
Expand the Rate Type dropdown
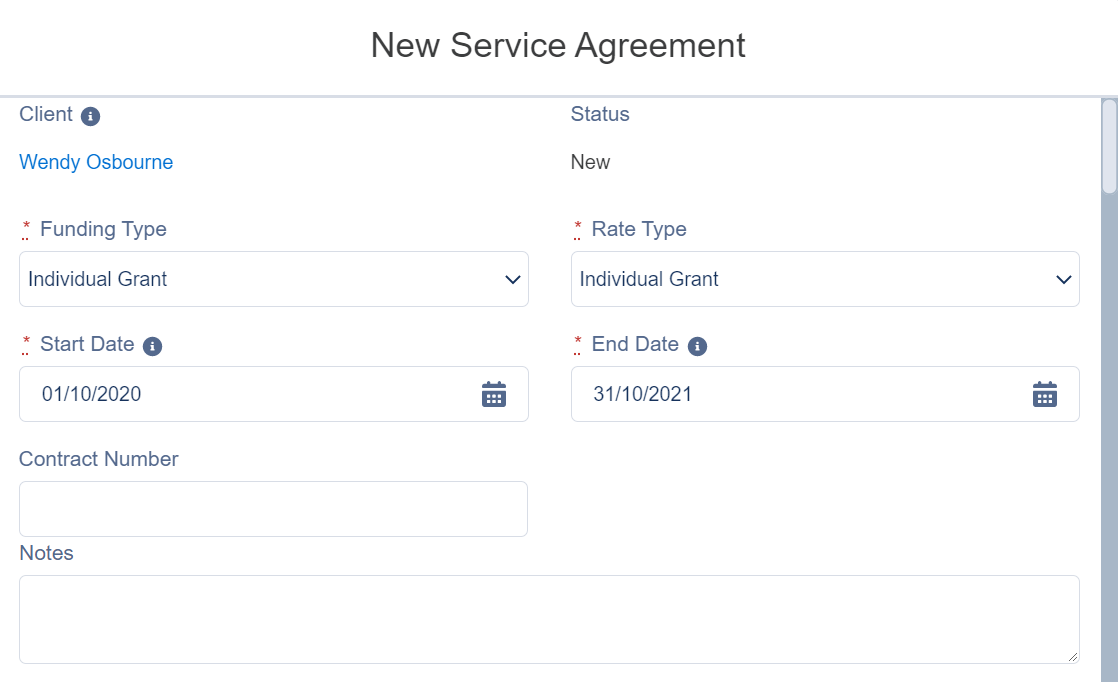pos(825,279)
